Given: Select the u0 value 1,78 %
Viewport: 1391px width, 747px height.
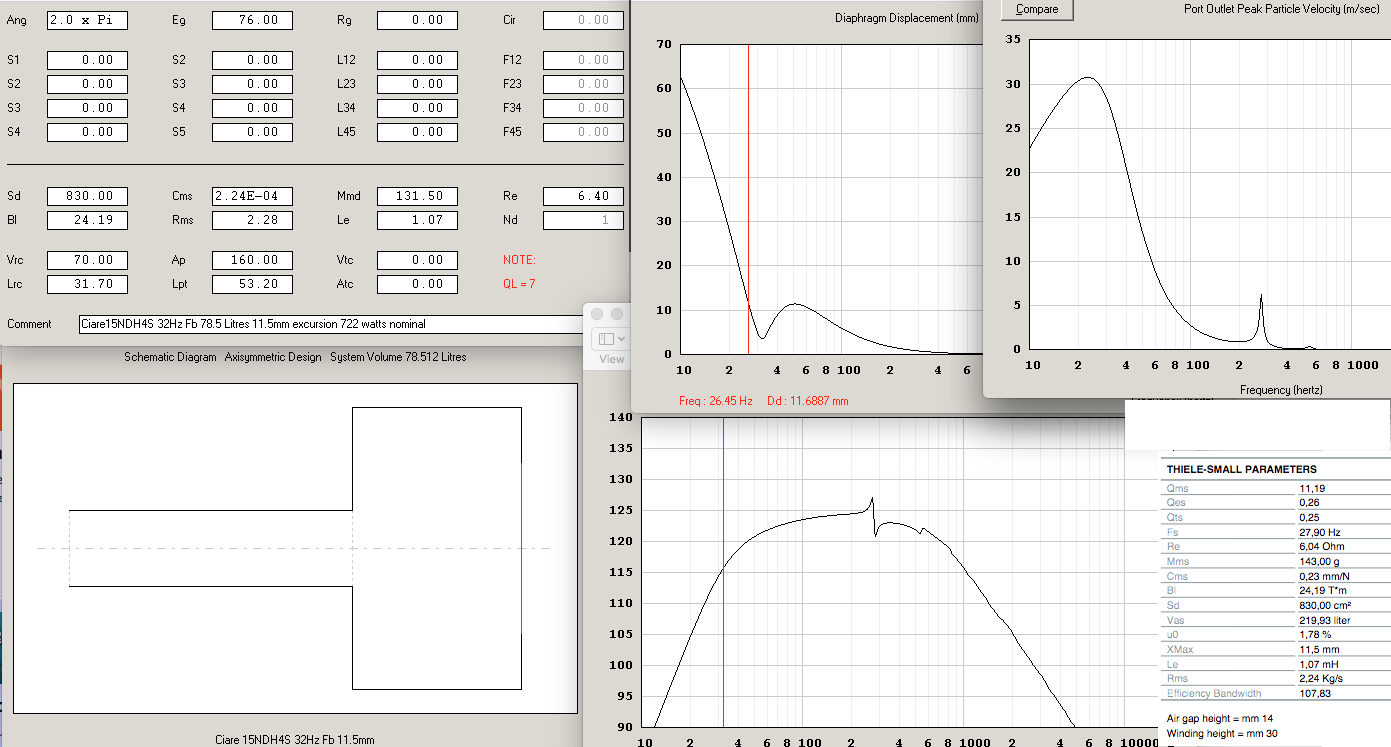Looking at the screenshot, I should (x=1315, y=635).
